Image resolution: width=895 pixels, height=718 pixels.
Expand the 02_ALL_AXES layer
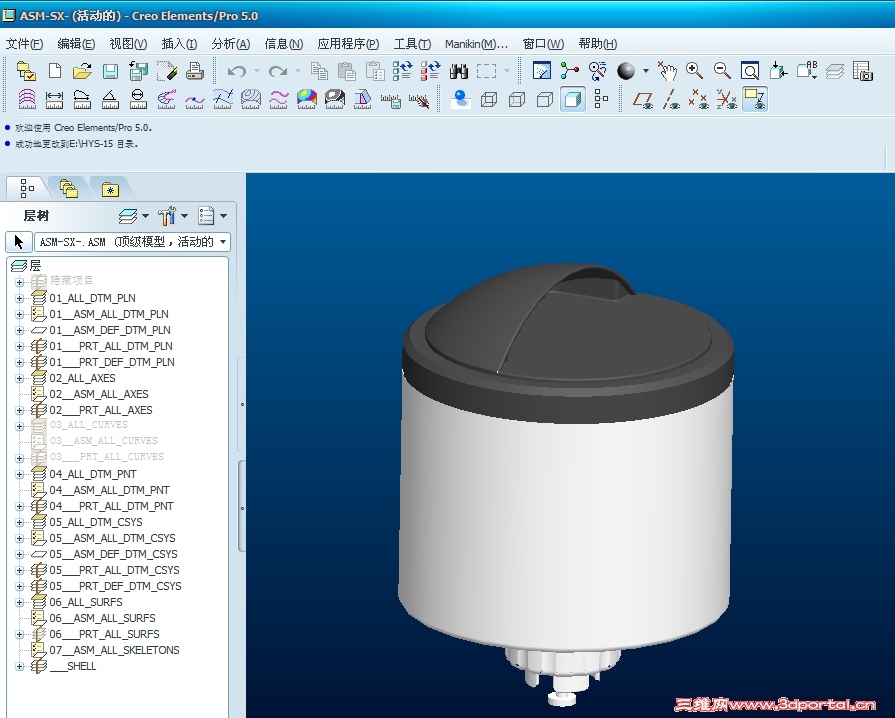tap(19, 378)
